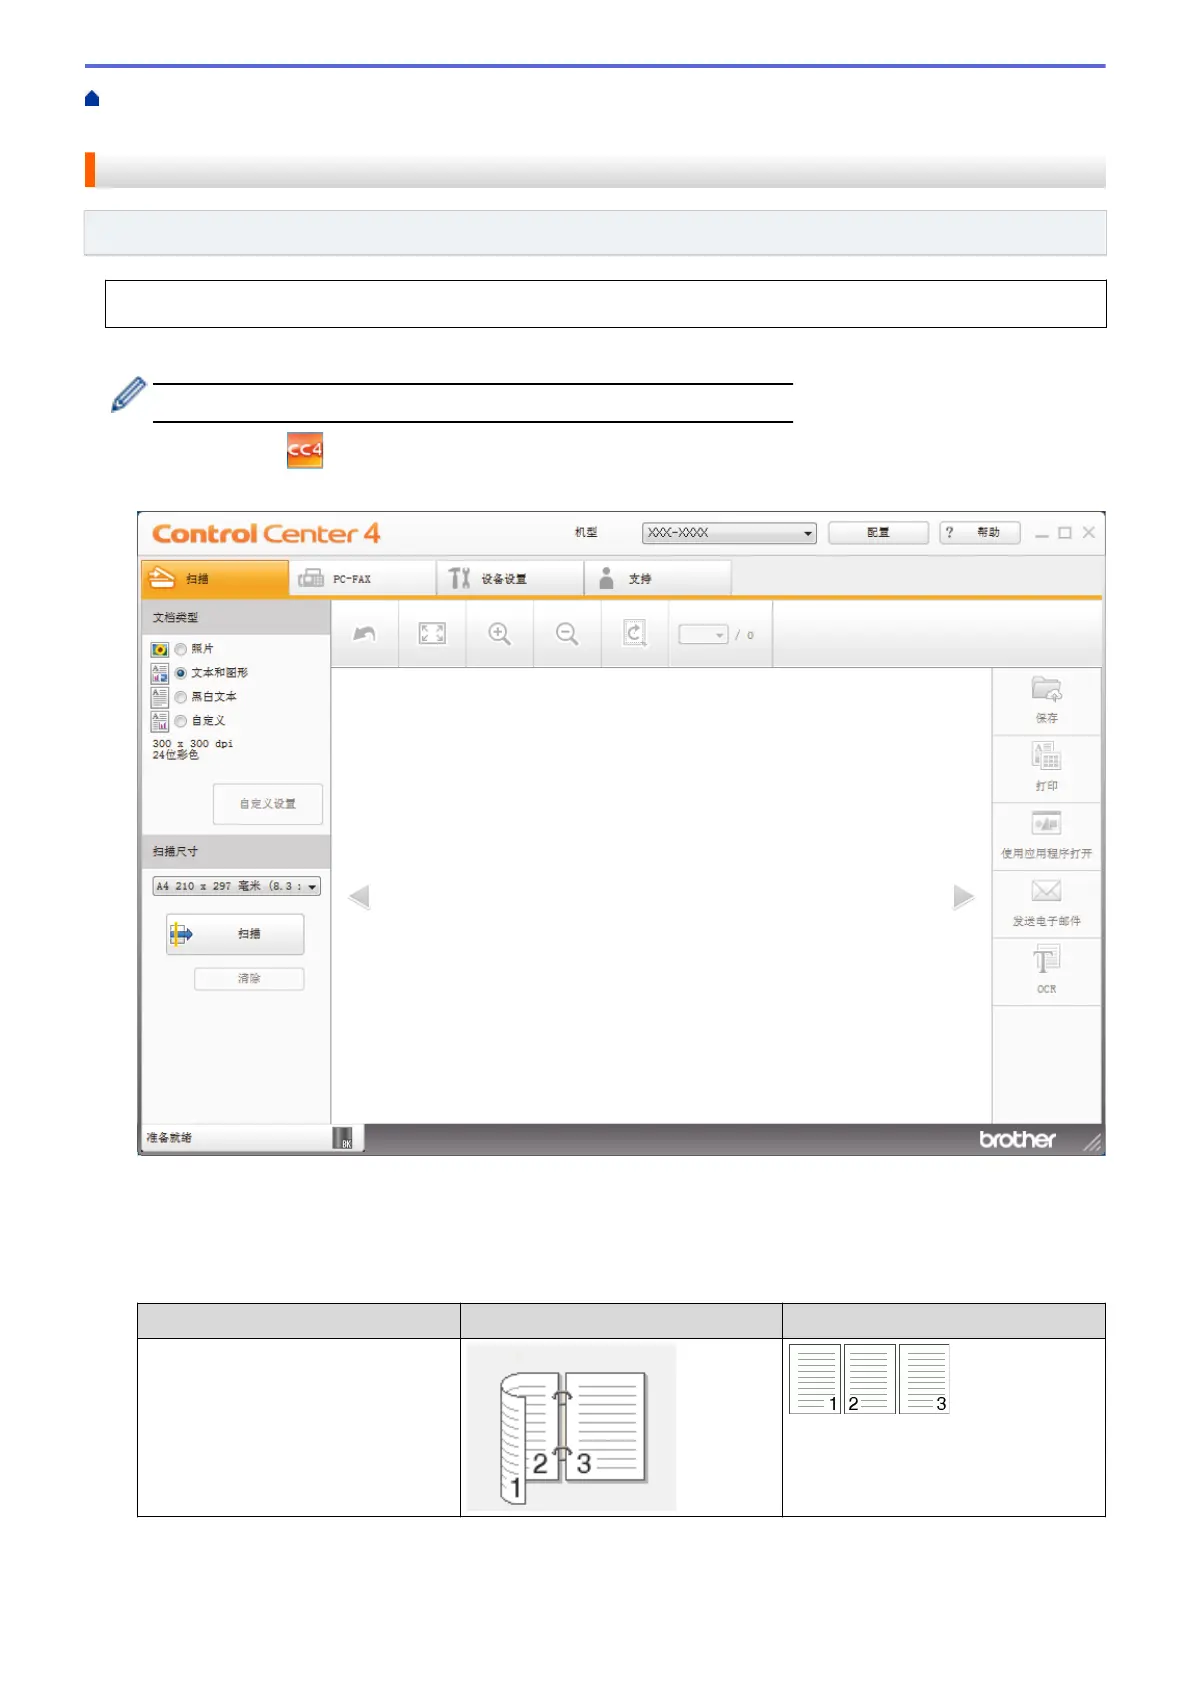This screenshot has width=1191, height=1684.
Task: Click the 保存 save folder icon
Action: (x=1046, y=691)
